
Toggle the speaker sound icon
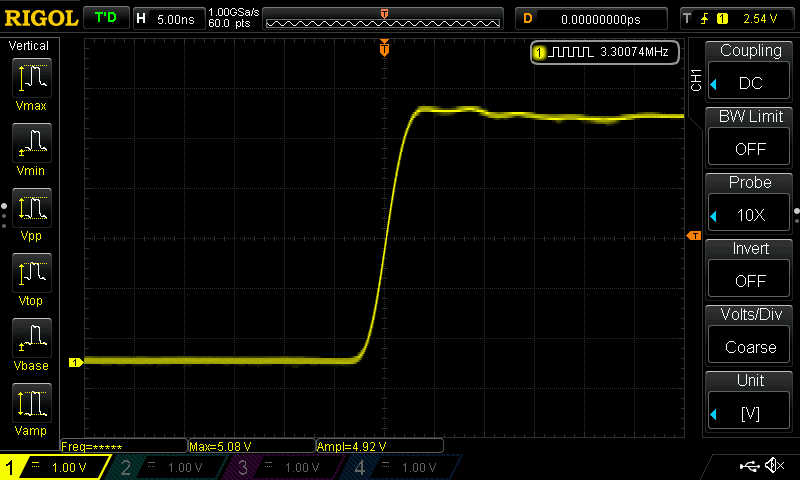coord(774,466)
